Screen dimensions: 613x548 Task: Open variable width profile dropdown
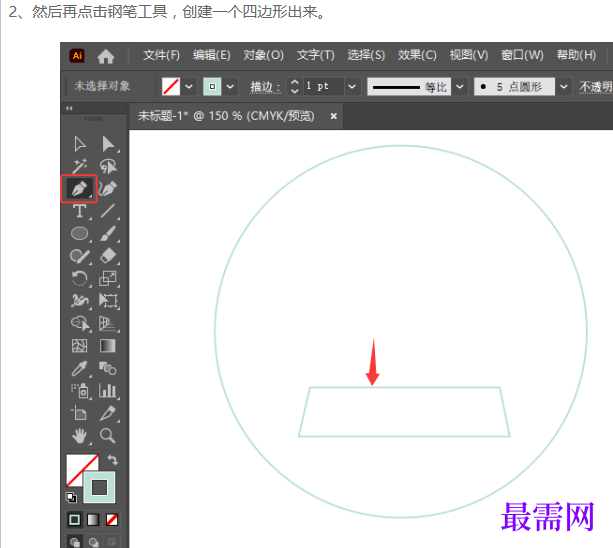click(x=460, y=86)
